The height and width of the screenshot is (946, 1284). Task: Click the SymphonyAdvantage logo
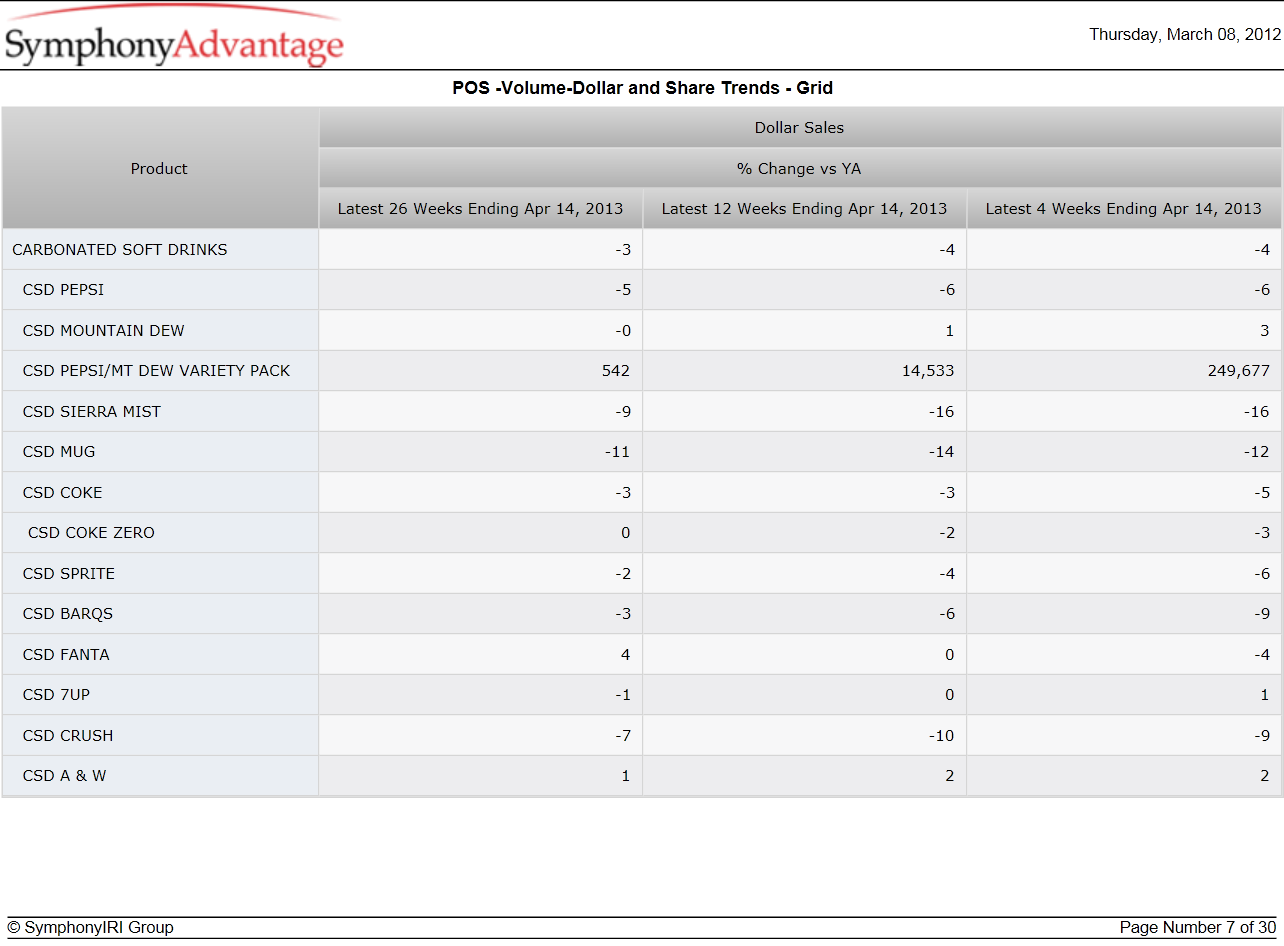(174, 37)
